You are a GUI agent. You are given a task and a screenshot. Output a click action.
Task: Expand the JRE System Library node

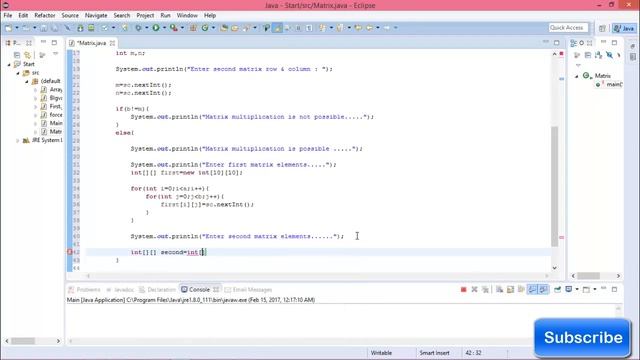point(18,140)
